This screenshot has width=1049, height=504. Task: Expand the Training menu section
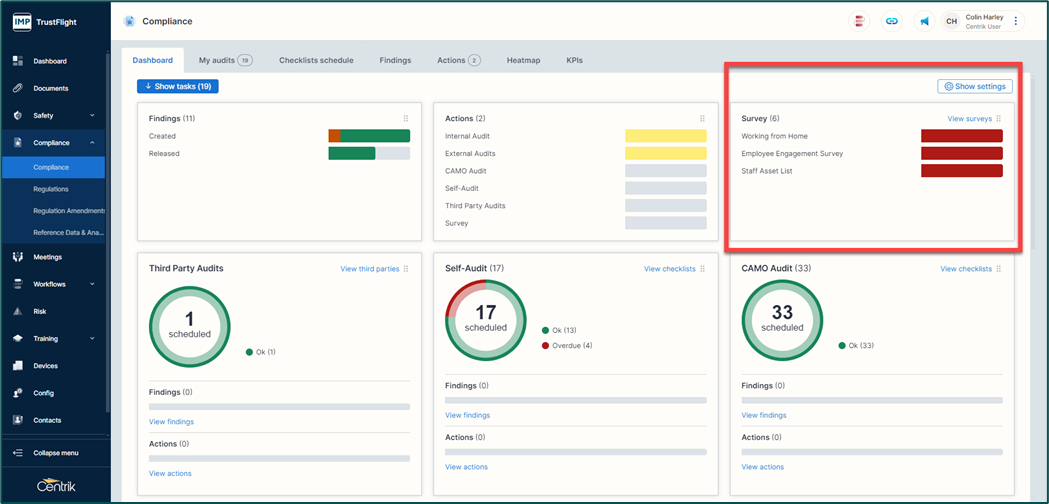[x=92, y=339]
